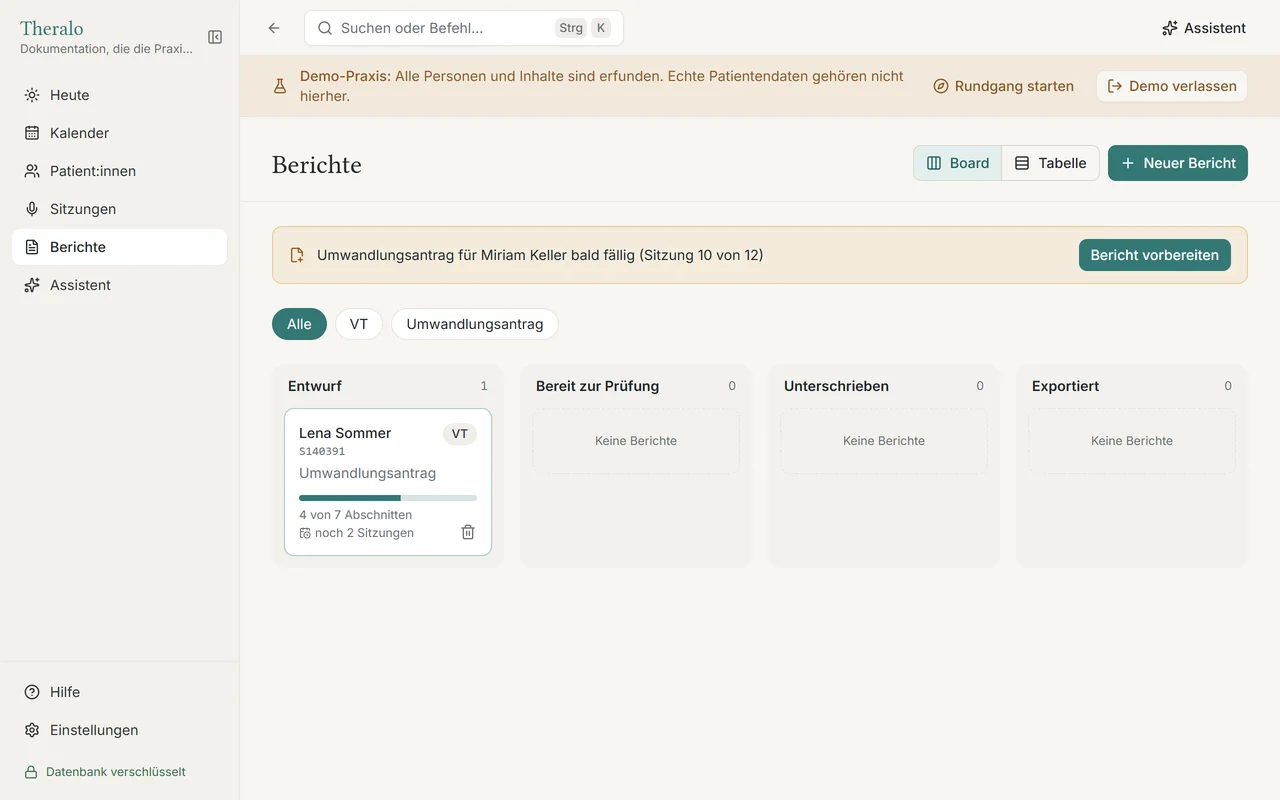1280x800 pixels.
Task: Open Kalender in the sidebar
Action: tap(119, 133)
